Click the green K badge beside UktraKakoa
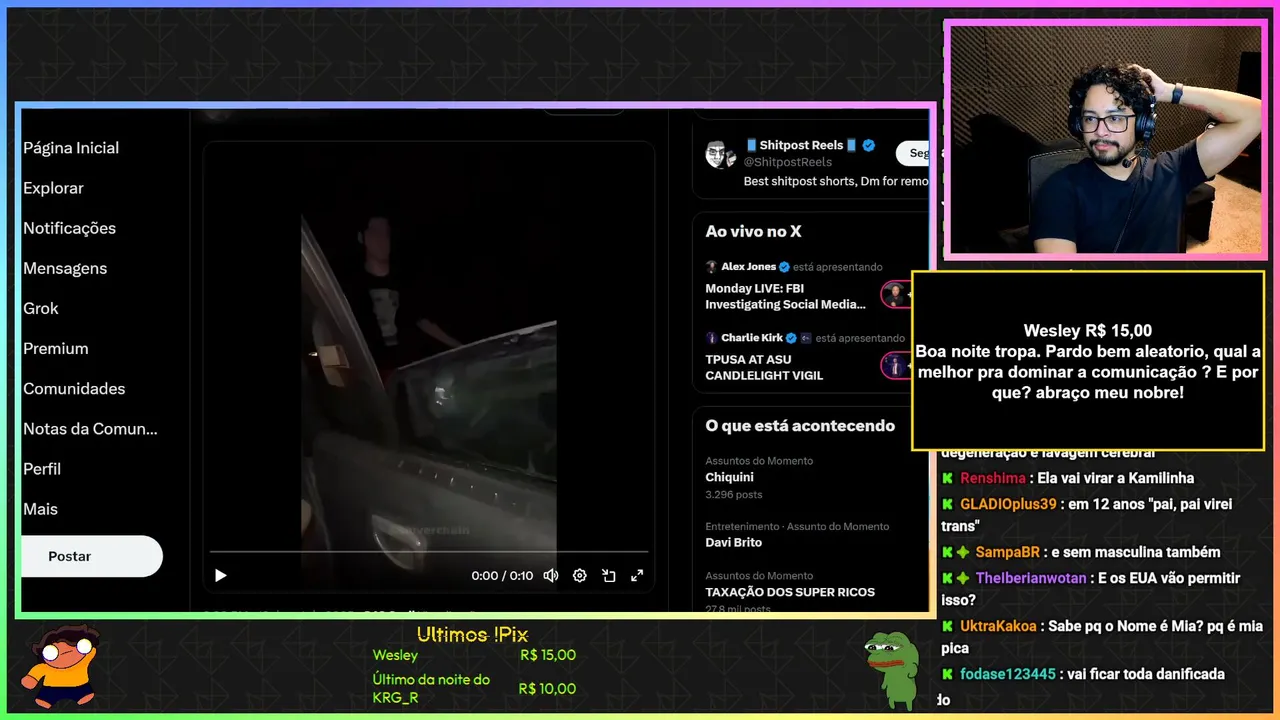 pyautogui.click(x=947, y=626)
